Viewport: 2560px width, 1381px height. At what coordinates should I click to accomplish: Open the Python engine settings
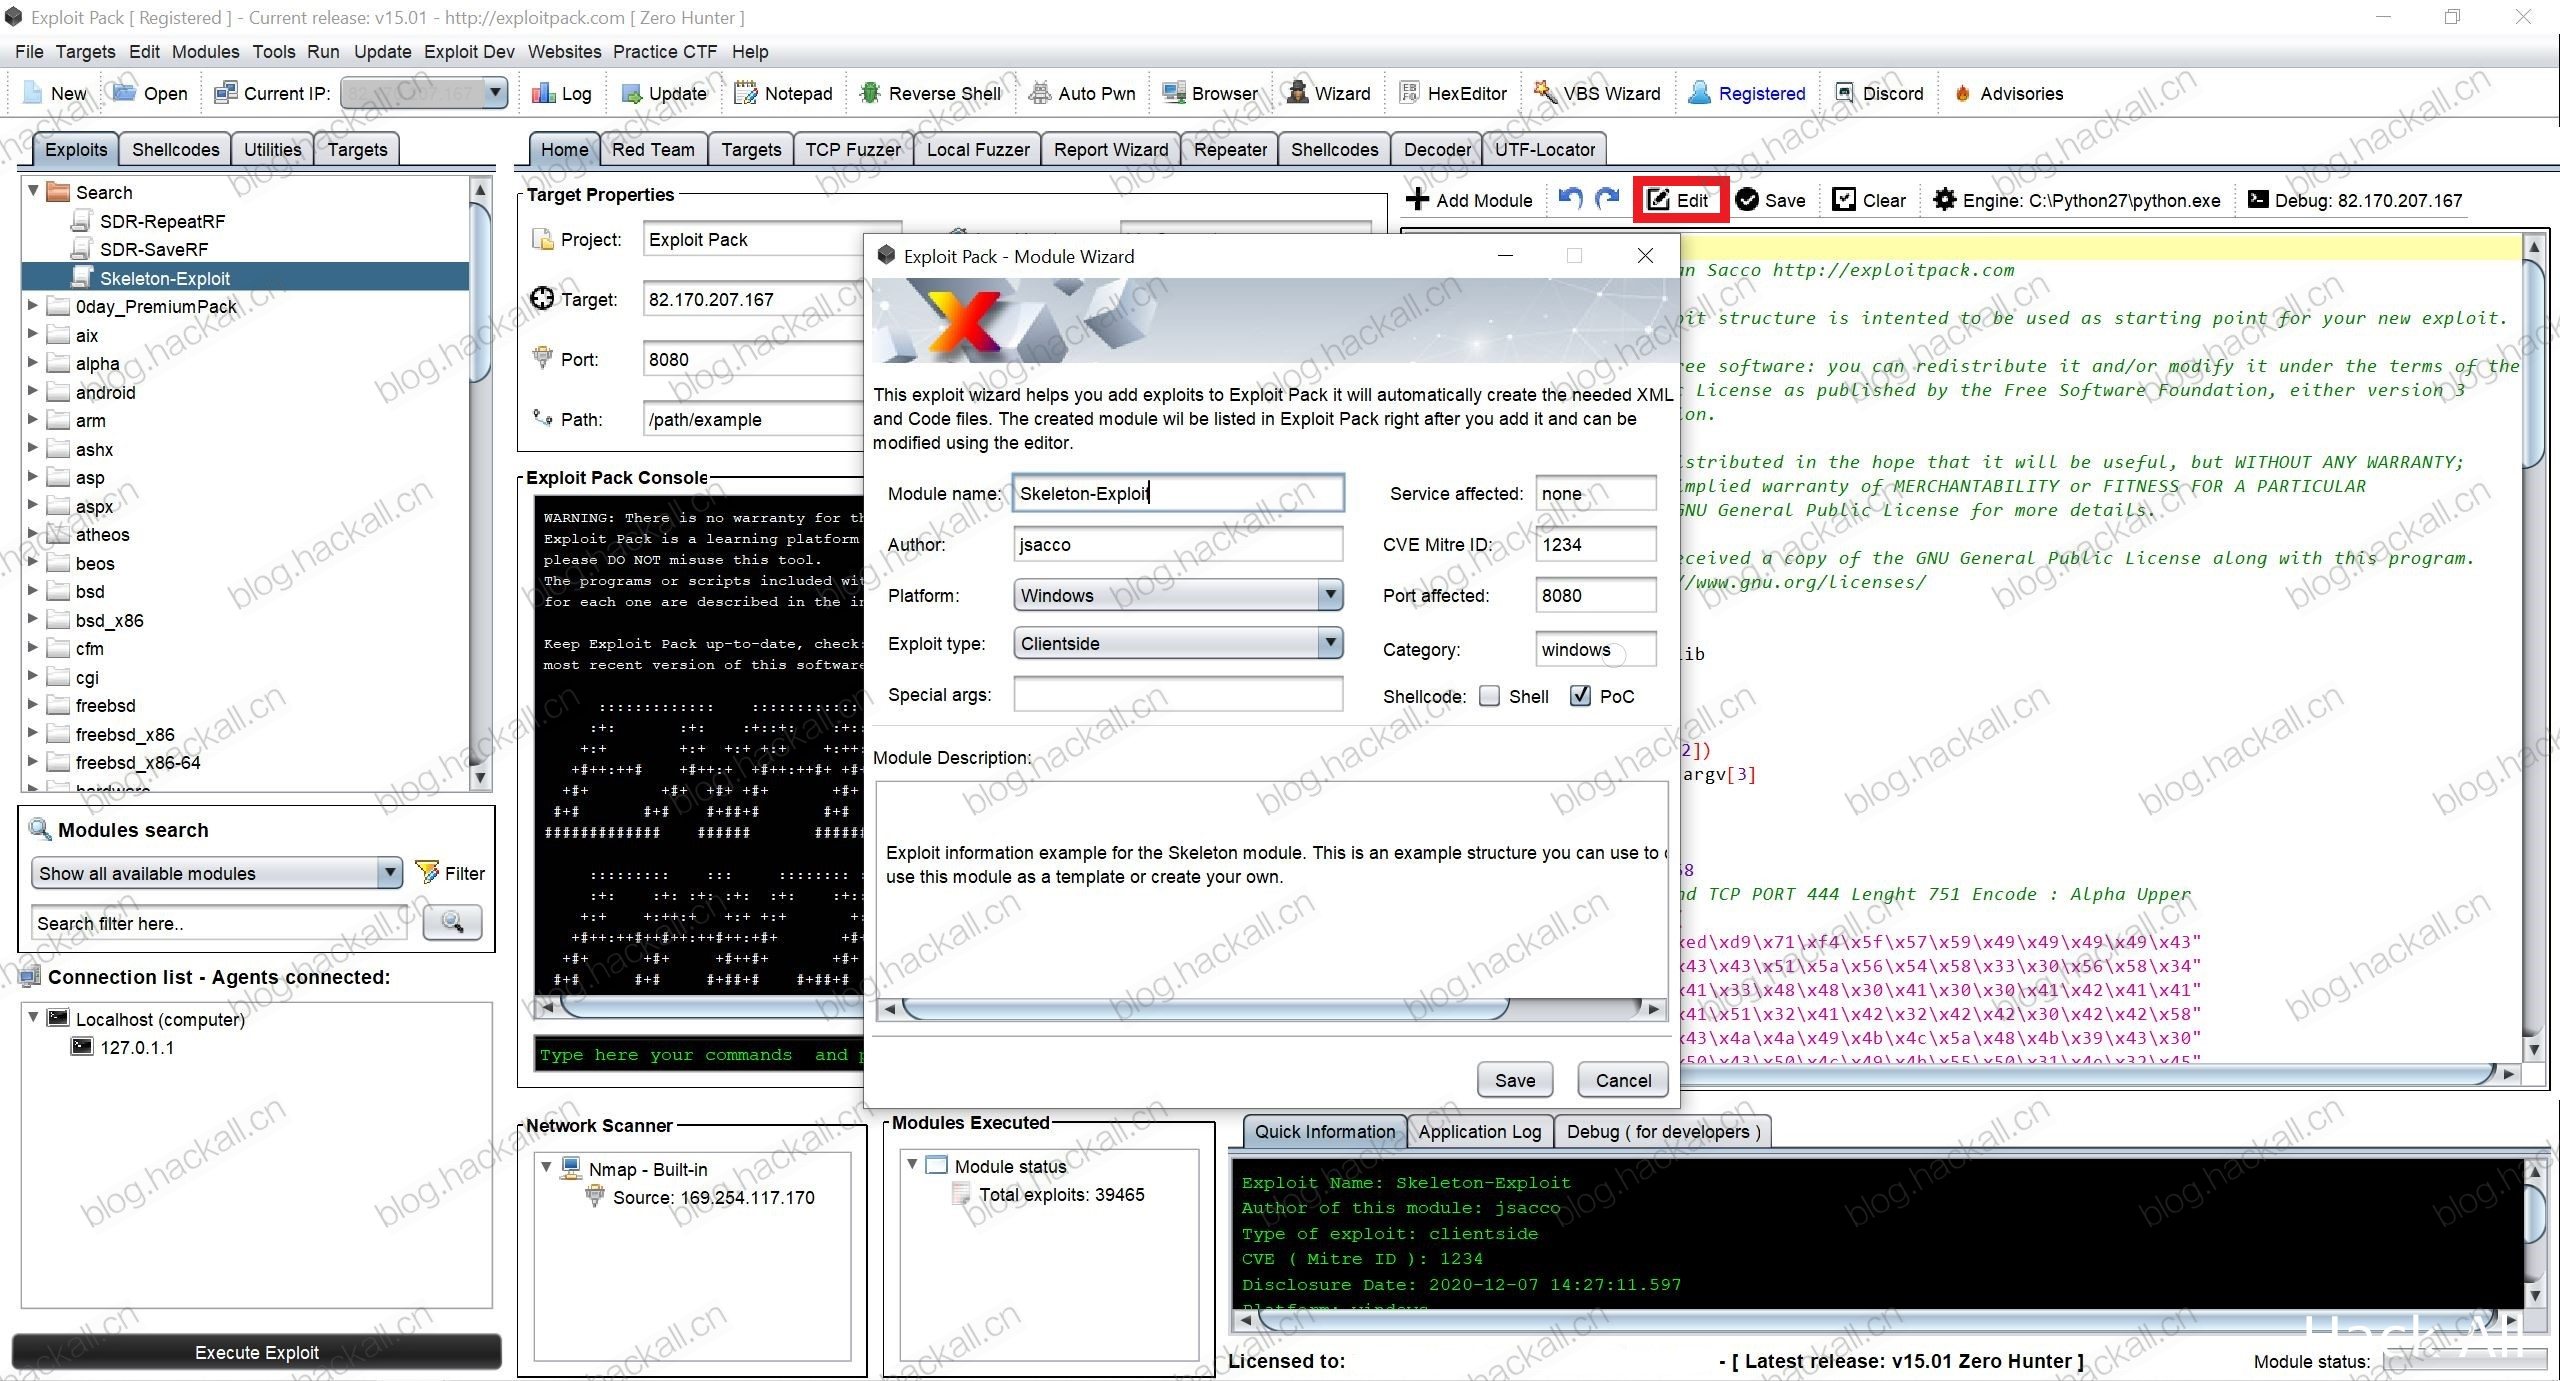[x=2076, y=200]
